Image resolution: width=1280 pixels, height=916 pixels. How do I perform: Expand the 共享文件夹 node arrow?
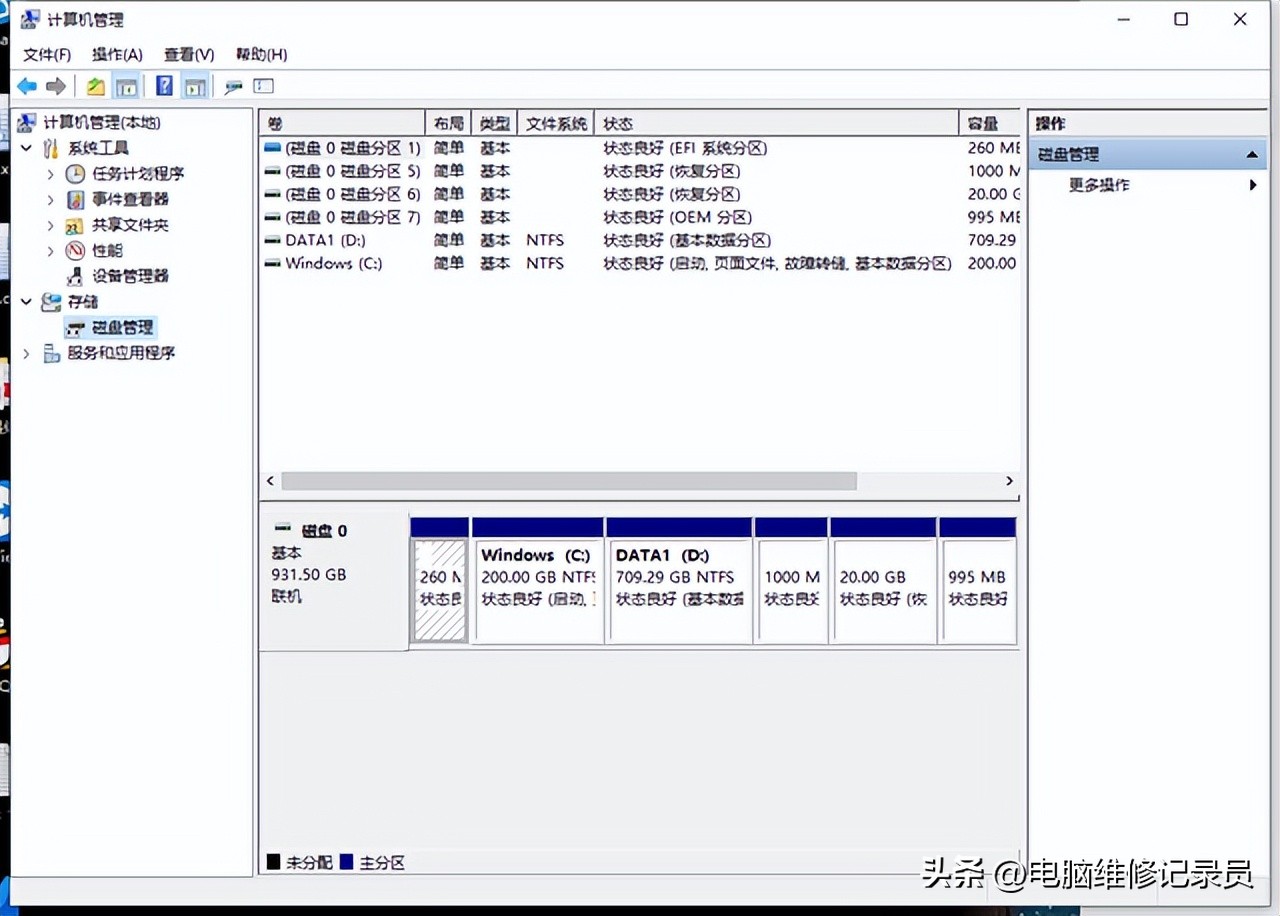(51, 225)
